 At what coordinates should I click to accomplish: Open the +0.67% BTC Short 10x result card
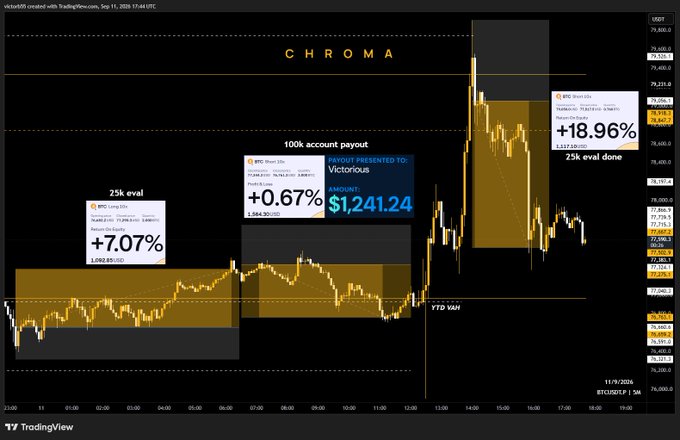pos(284,186)
